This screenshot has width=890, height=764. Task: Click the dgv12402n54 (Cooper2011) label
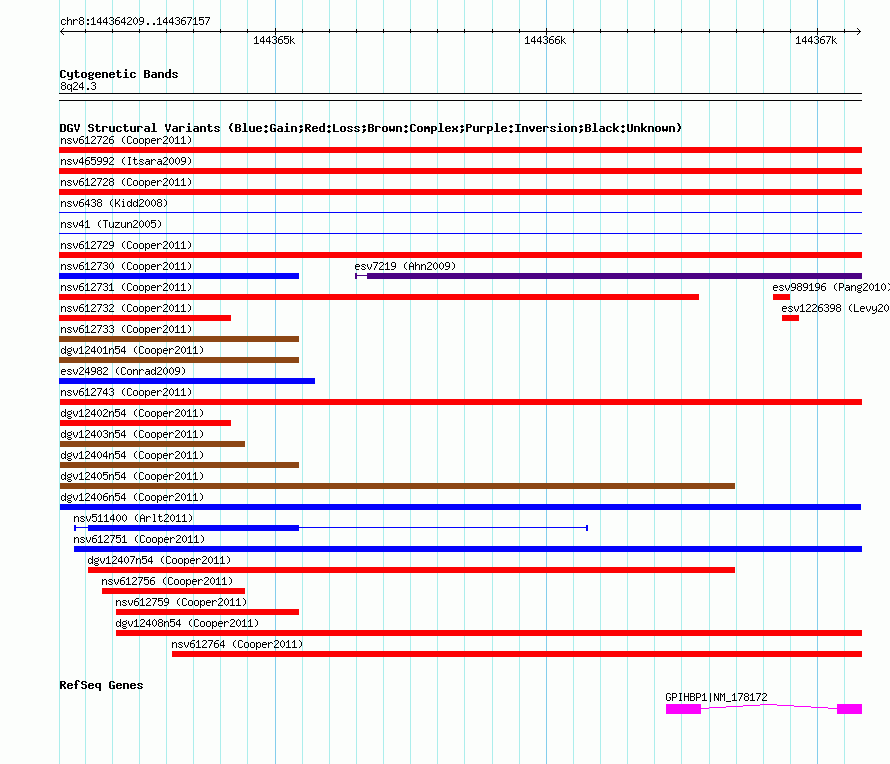point(132,413)
